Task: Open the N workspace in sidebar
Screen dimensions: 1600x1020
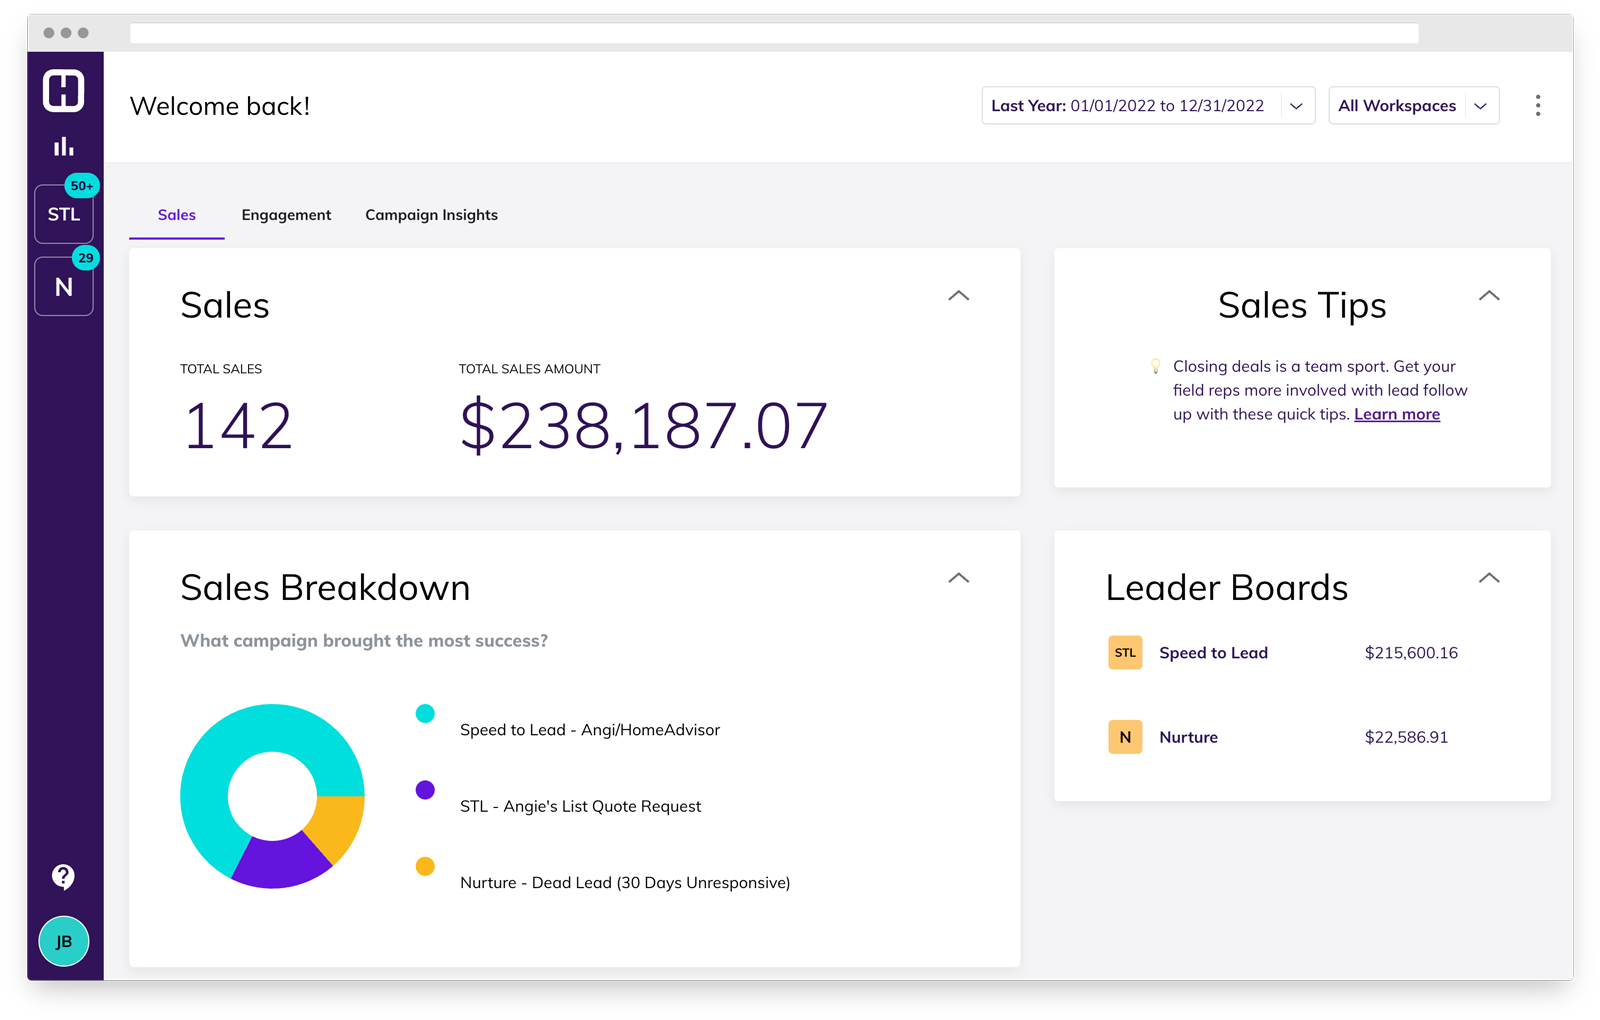Action: coord(64,287)
